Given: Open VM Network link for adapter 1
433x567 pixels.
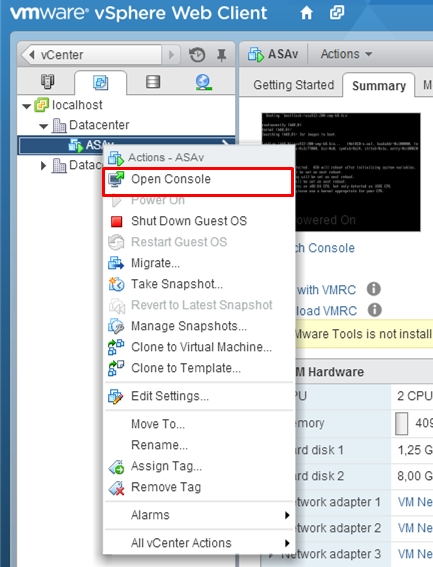Looking at the screenshot, I should (415, 502).
